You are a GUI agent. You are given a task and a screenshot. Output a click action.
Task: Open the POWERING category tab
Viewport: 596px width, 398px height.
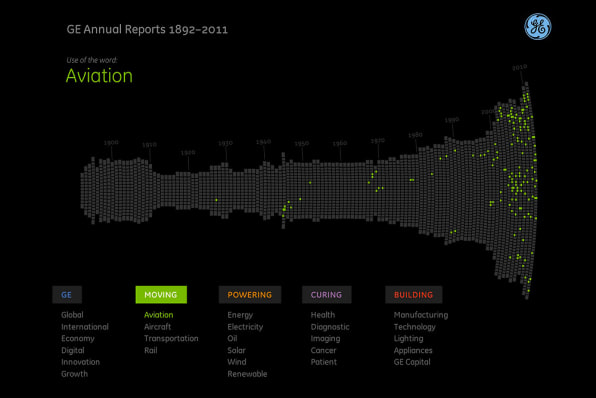(250, 295)
